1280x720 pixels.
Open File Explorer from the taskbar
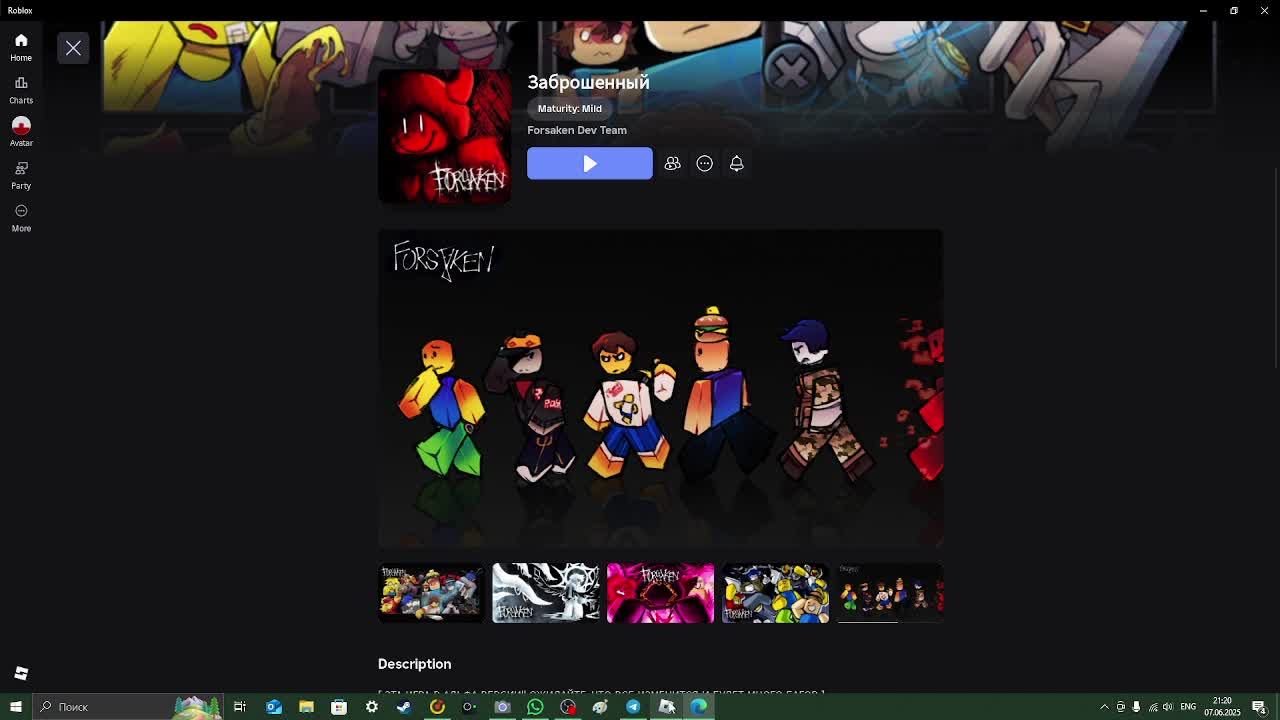point(306,707)
